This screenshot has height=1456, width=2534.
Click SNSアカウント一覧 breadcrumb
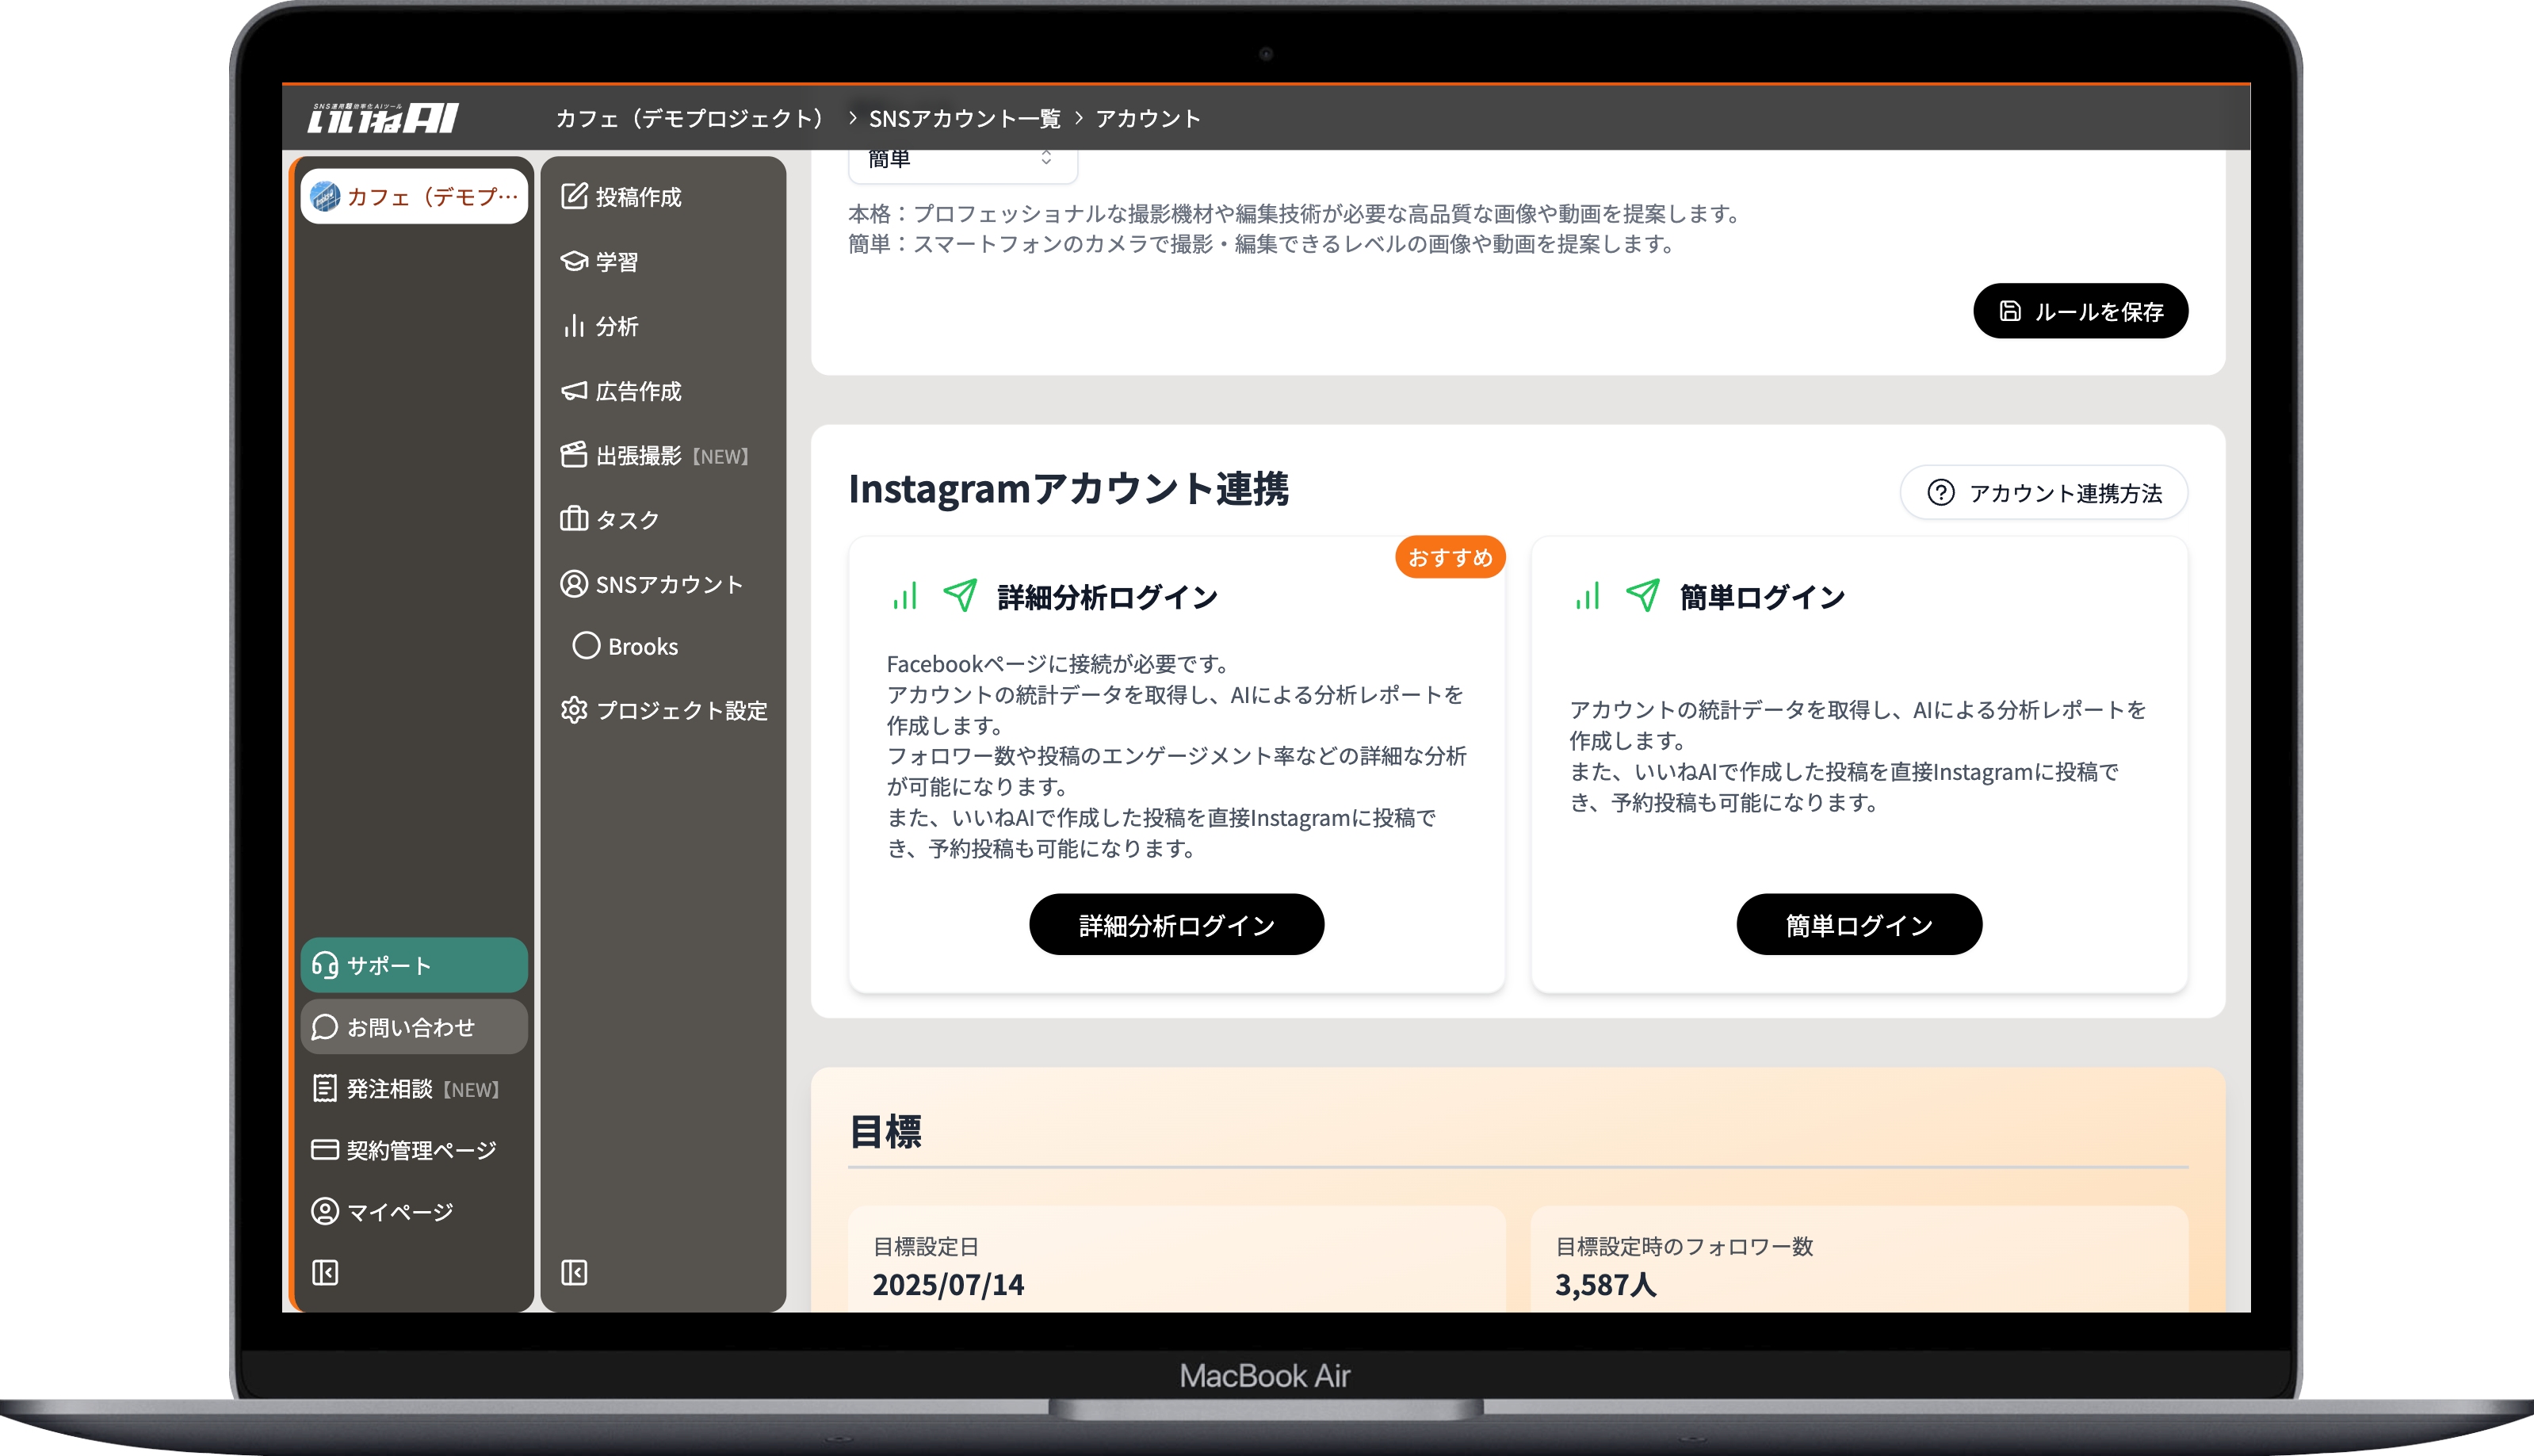[x=964, y=118]
